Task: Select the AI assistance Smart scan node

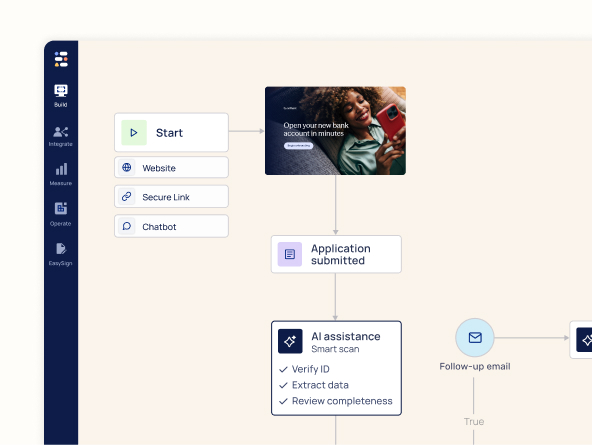Action: tap(336, 368)
